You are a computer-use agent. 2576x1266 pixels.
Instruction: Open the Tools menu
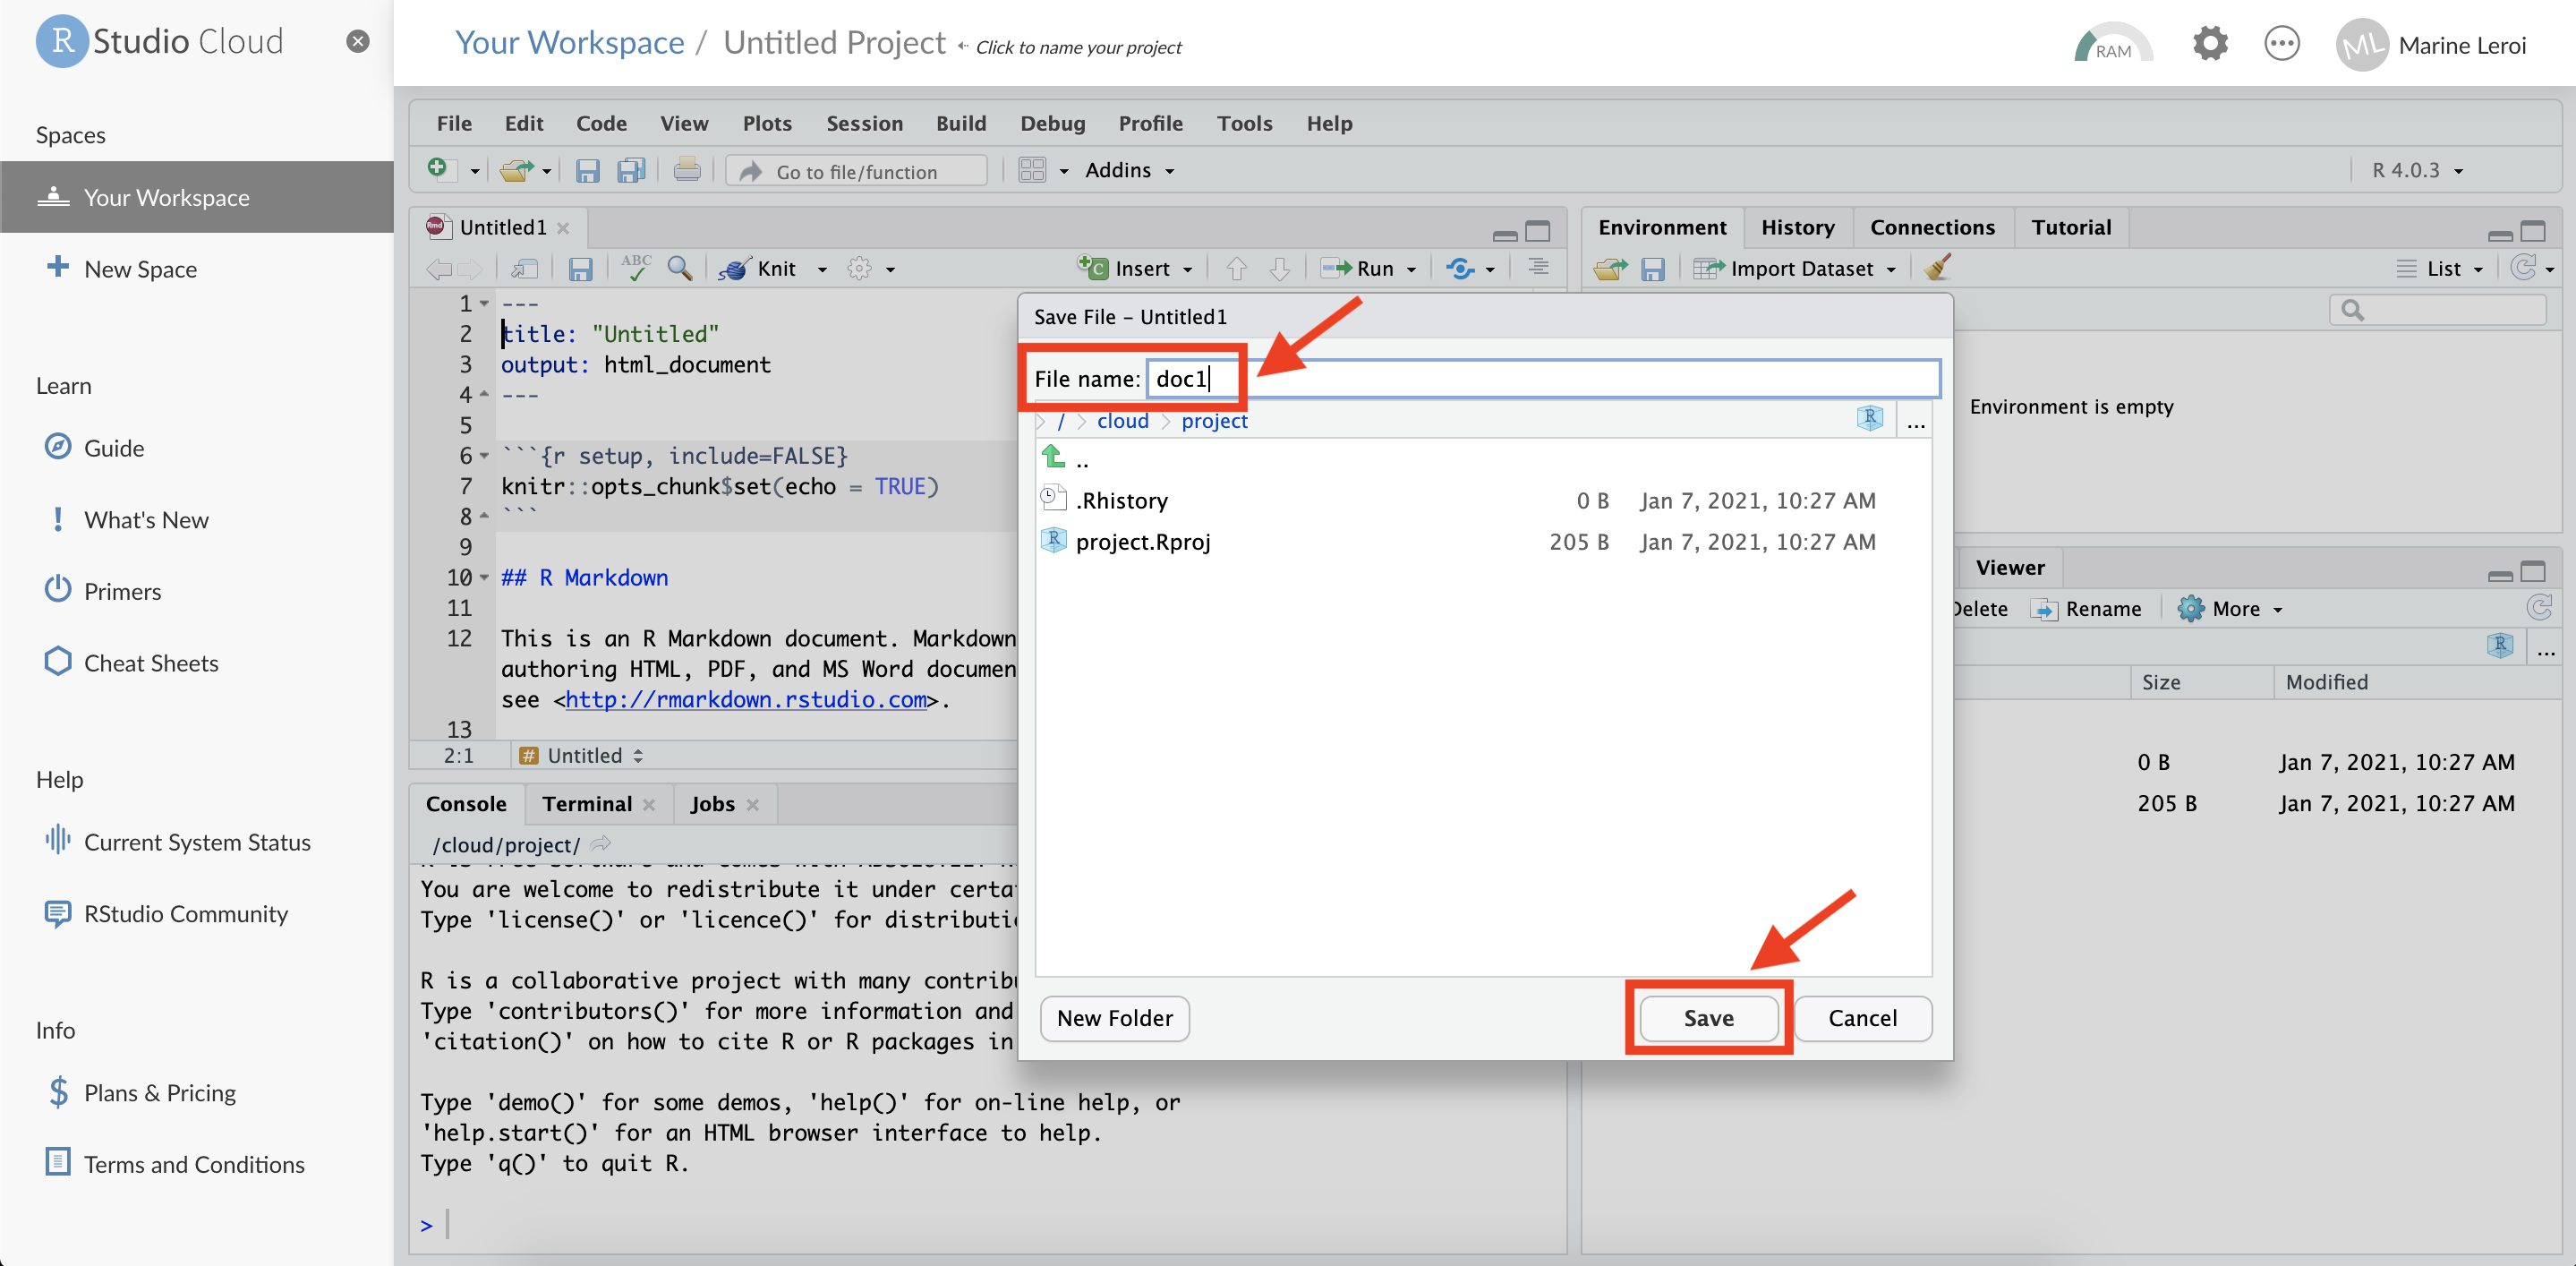pos(1244,123)
